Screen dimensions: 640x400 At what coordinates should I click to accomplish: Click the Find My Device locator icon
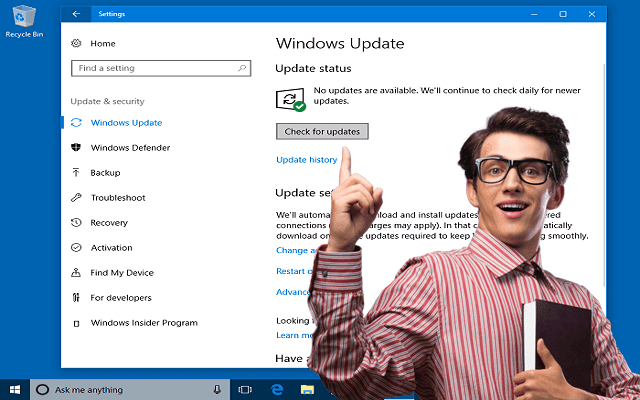click(x=76, y=272)
